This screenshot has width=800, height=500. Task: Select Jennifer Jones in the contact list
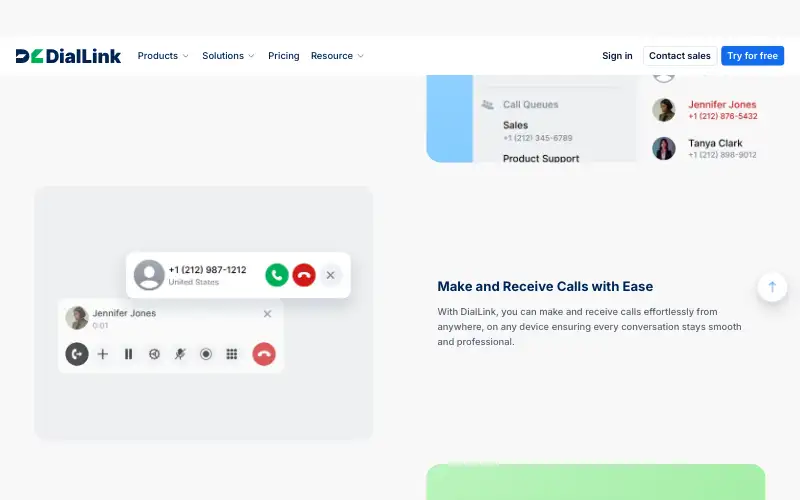[x=722, y=105]
